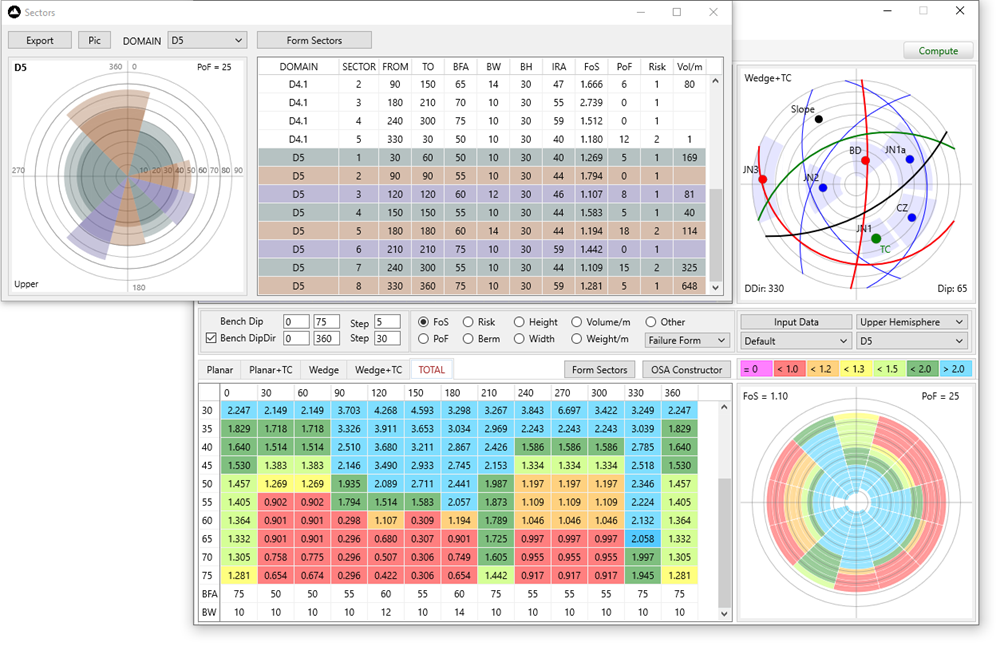Click the JN3 red pole on the stereonet
The height and width of the screenshot is (654, 1004).
(x=763, y=179)
